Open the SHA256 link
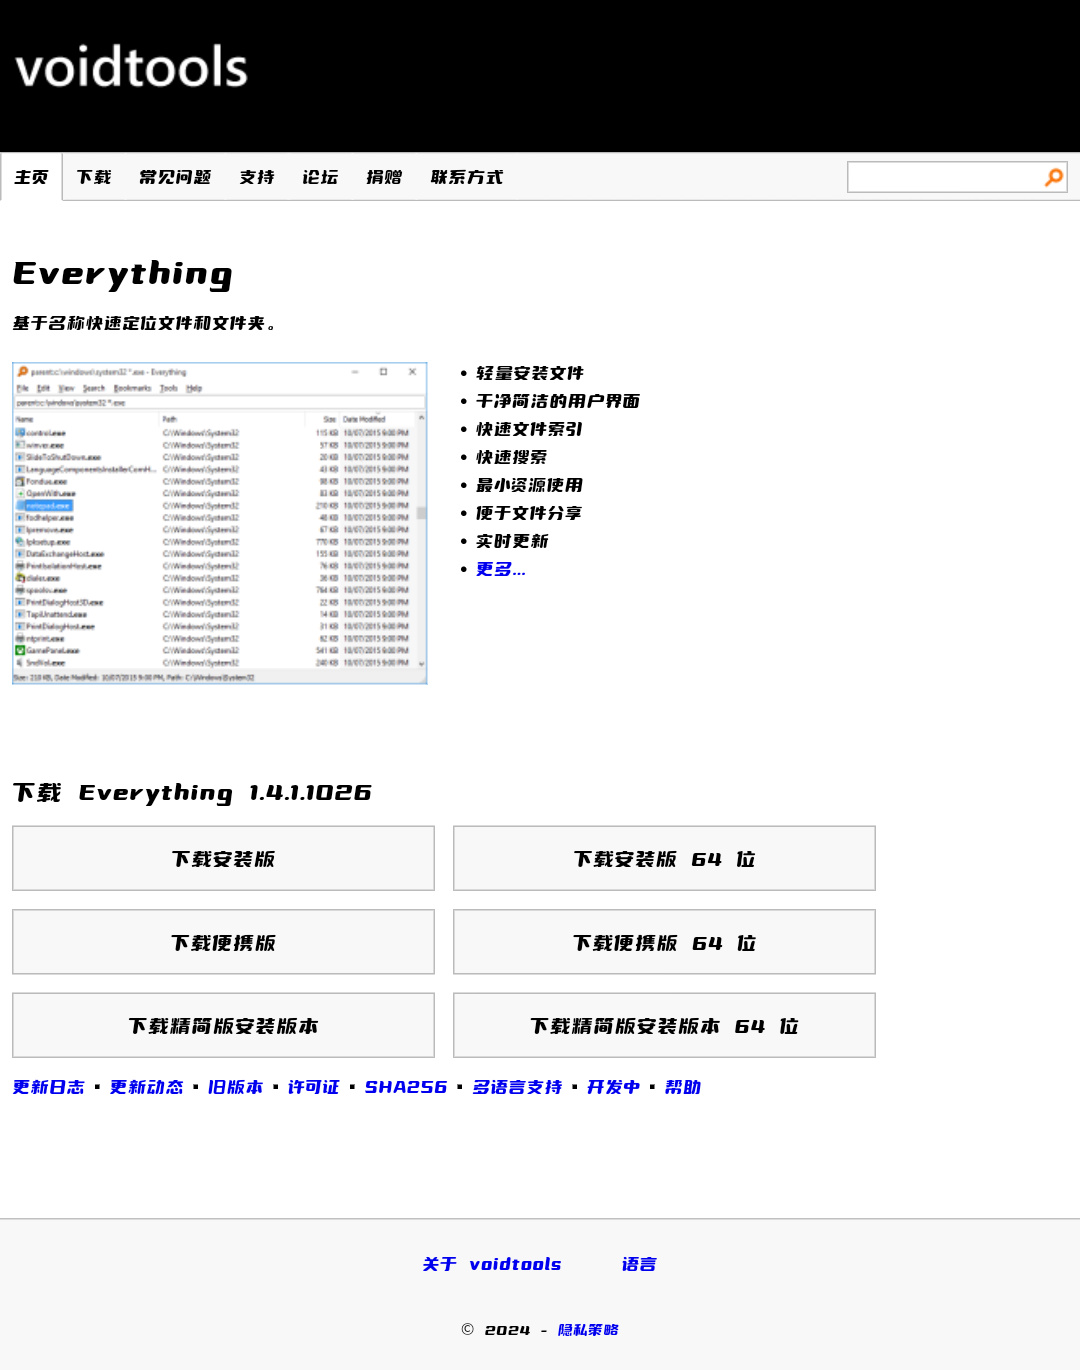 coord(405,1087)
